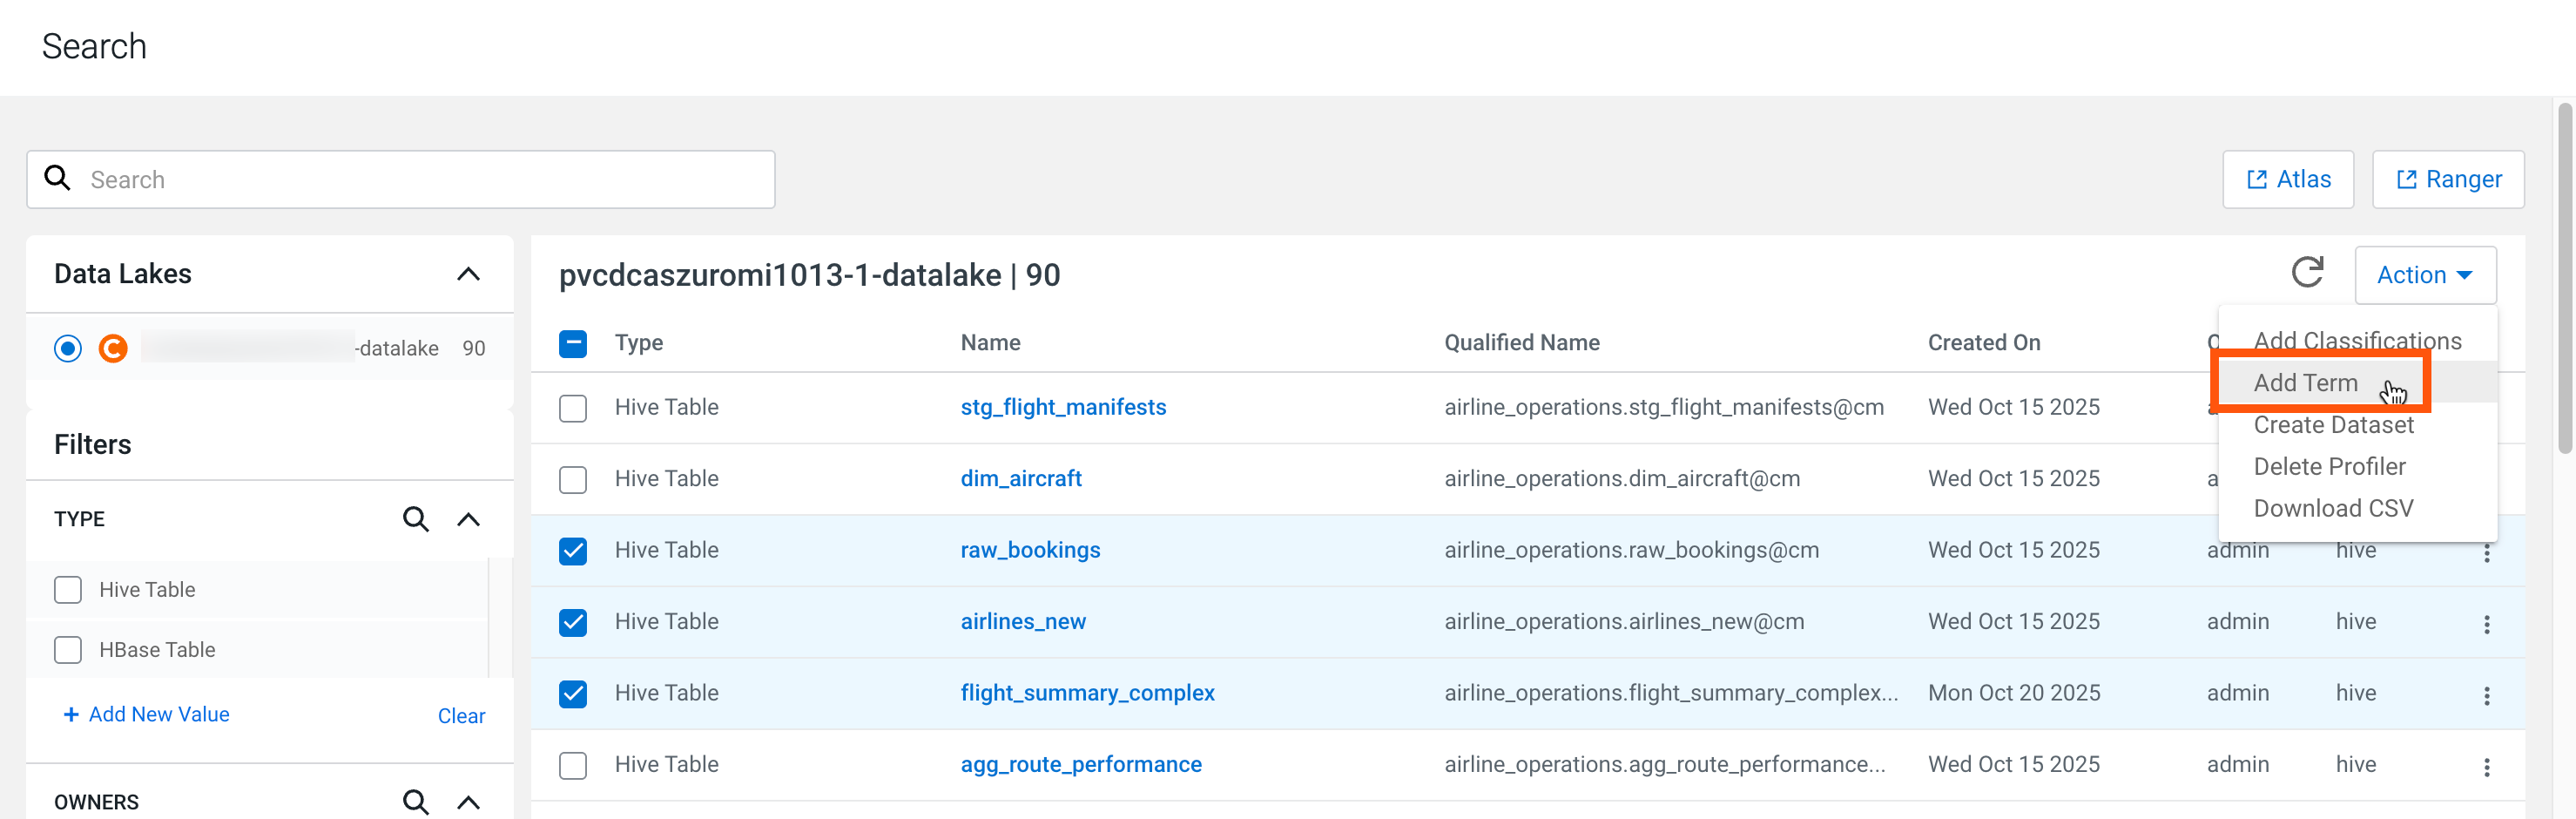The height and width of the screenshot is (819, 2576).
Task: Collapse the TYPE filter section
Action: point(468,519)
